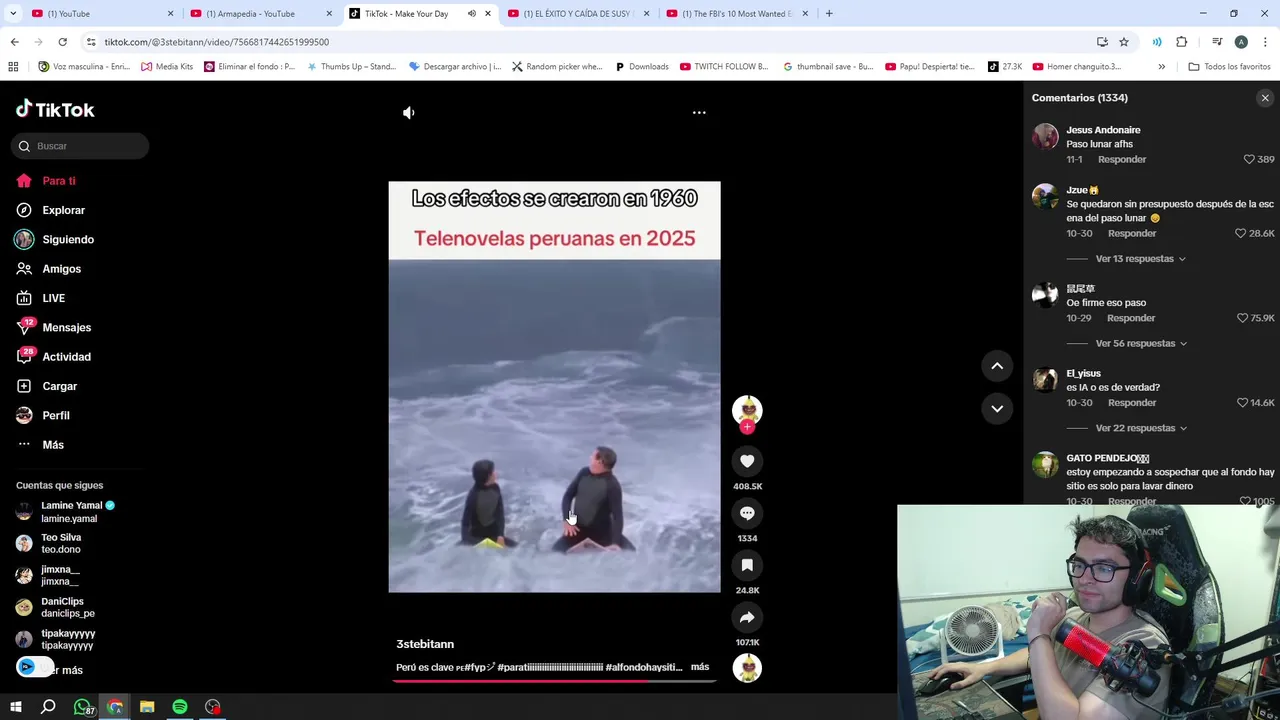The image size is (1280, 720).
Task: Bookmark this page with star icon
Action: click(x=1124, y=42)
